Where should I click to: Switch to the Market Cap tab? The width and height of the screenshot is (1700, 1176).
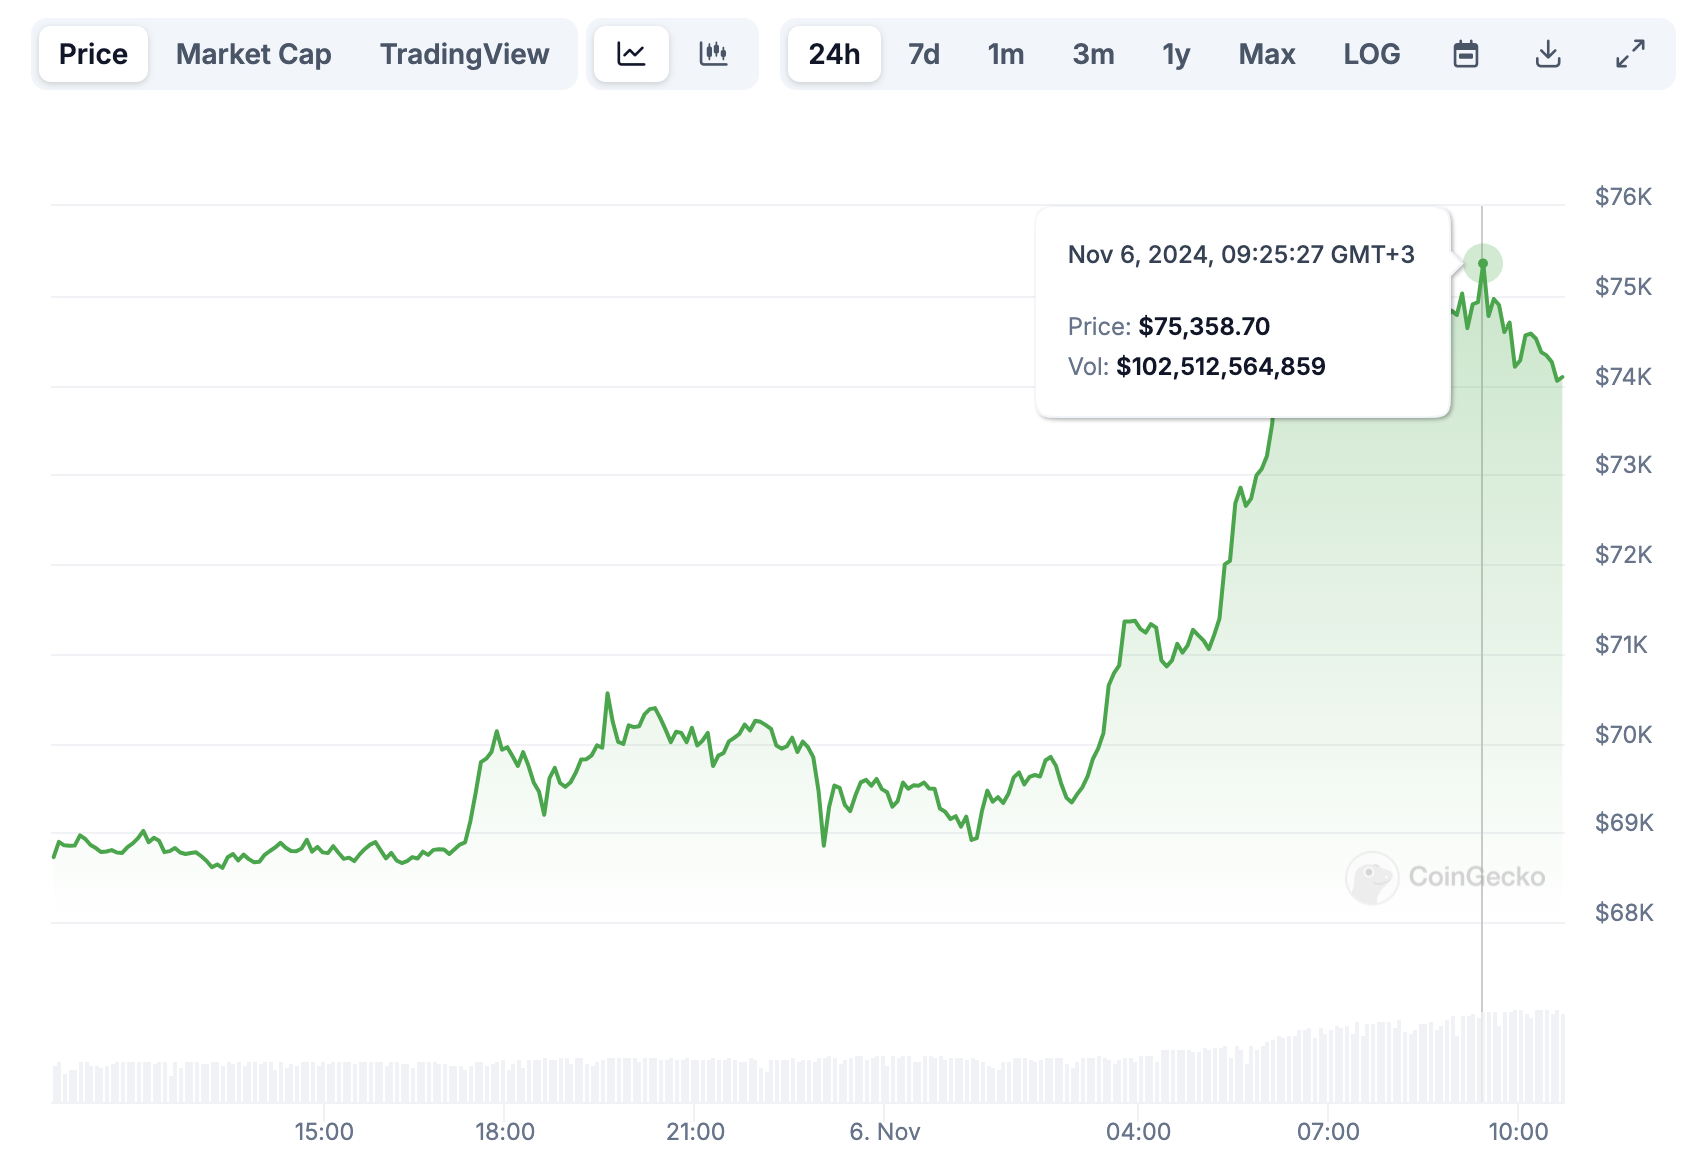tap(254, 54)
